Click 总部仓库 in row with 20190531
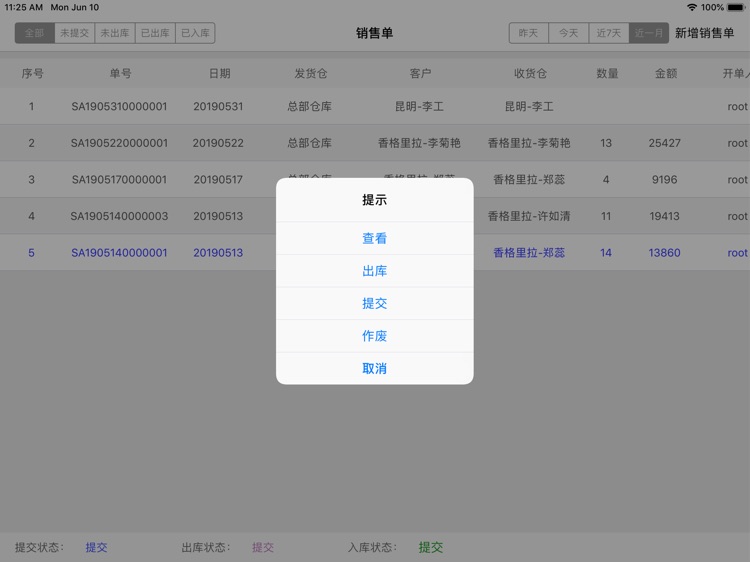 (x=309, y=106)
